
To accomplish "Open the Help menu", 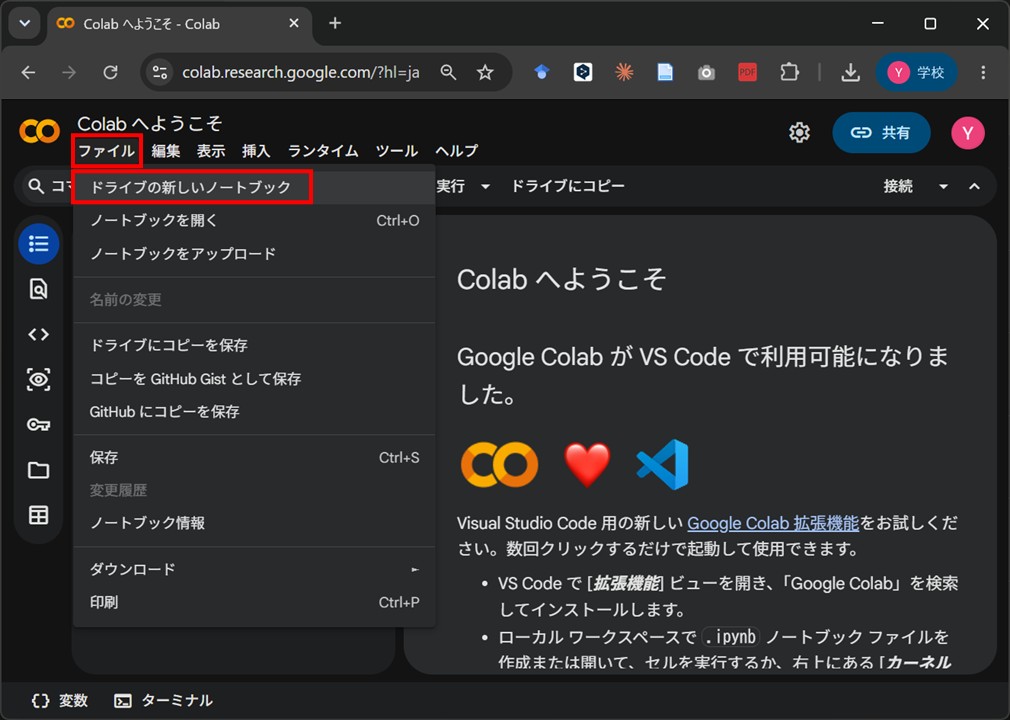I will coord(456,151).
